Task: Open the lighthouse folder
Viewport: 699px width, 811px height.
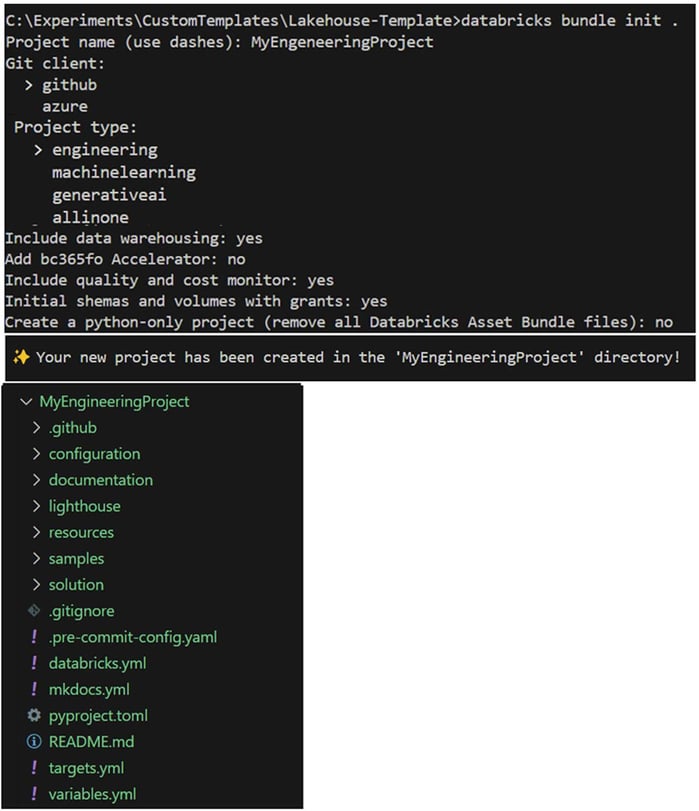Action: pos(84,506)
